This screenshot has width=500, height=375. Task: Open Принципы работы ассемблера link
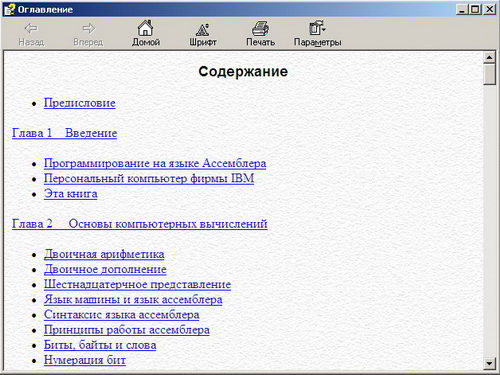pos(127,330)
